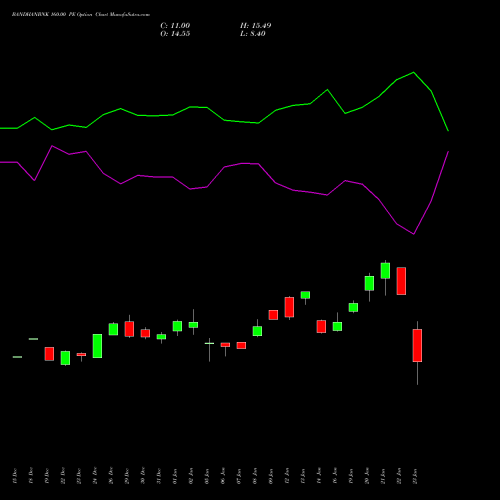Click the high value 'H: 15.49'
Image resolution: width=500 pixels, height=500 pixels.
point(255,26)
